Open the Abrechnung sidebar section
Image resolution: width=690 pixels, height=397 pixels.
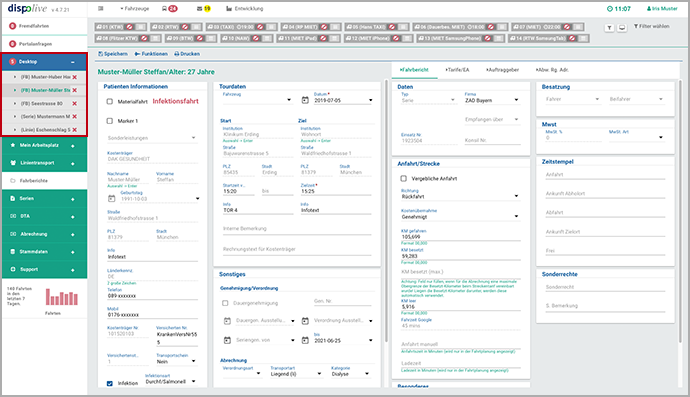(44, 234)
